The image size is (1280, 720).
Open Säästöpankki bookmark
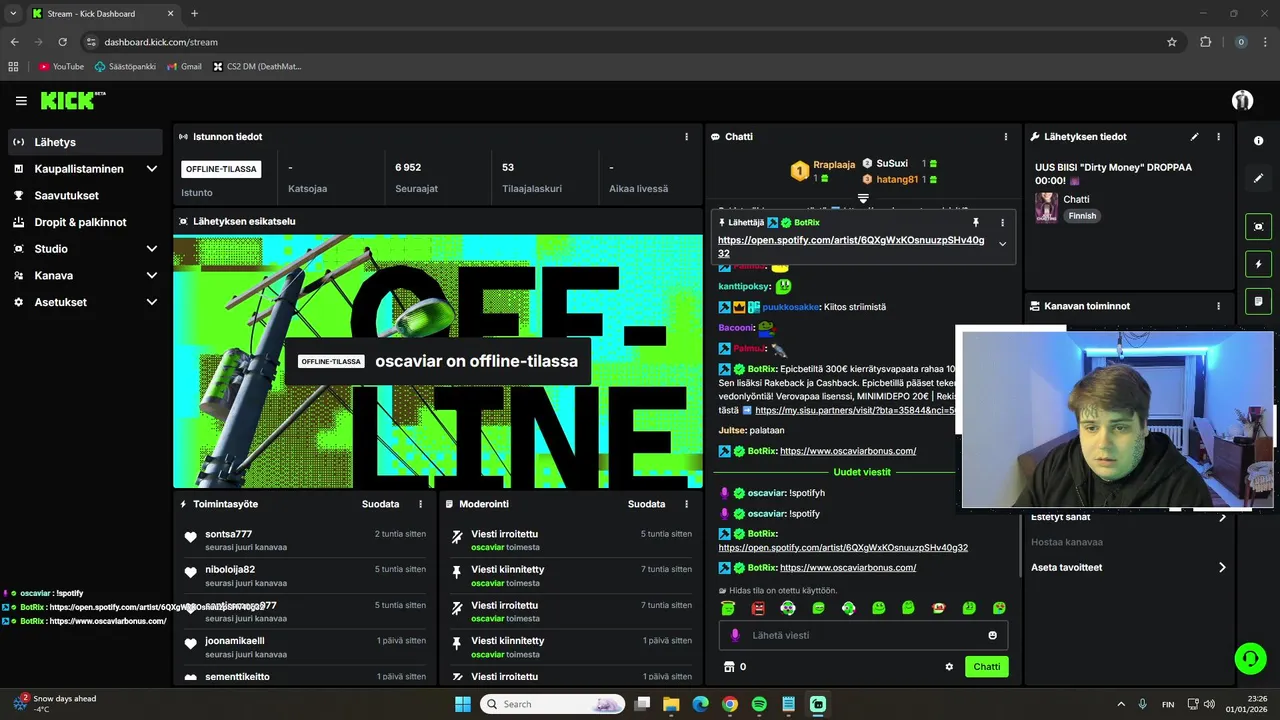point(125,66)
